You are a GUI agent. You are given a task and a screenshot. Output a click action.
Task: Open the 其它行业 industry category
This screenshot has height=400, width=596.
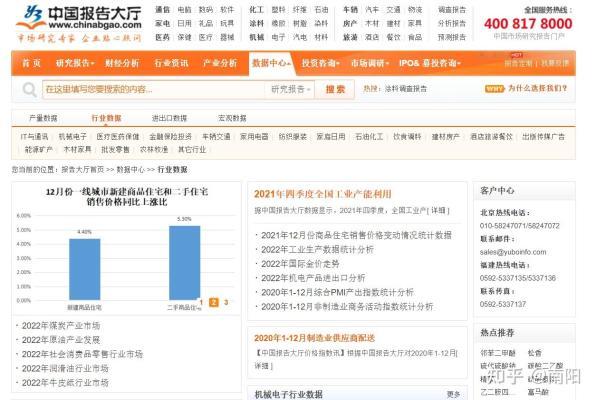(x=192, y=149)
